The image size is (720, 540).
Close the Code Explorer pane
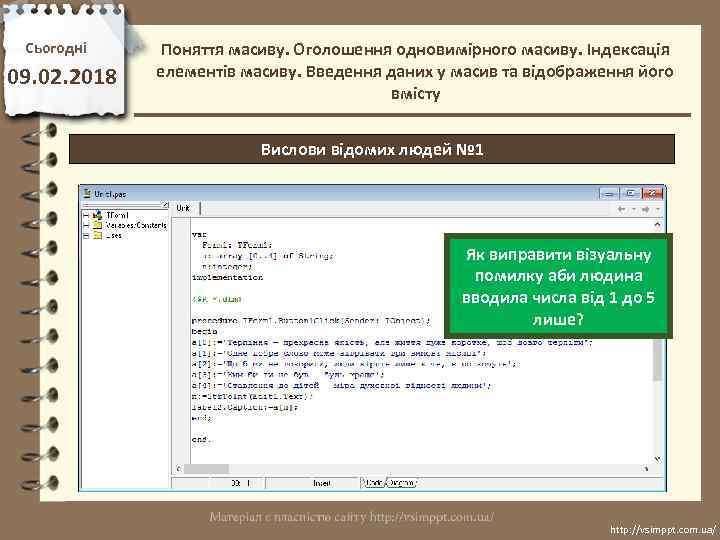pyautogui.click(x=165, y=205)
